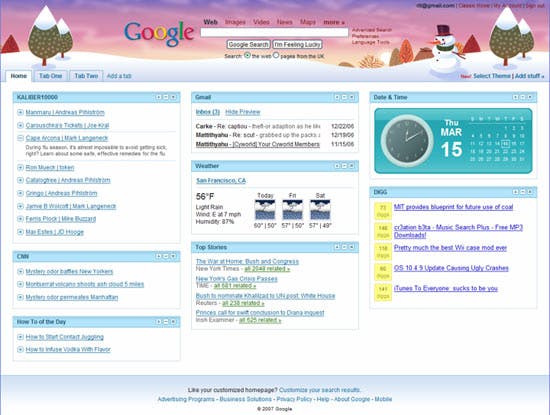
Task: Click the plus button in CNN widget header
Action: 159,256
